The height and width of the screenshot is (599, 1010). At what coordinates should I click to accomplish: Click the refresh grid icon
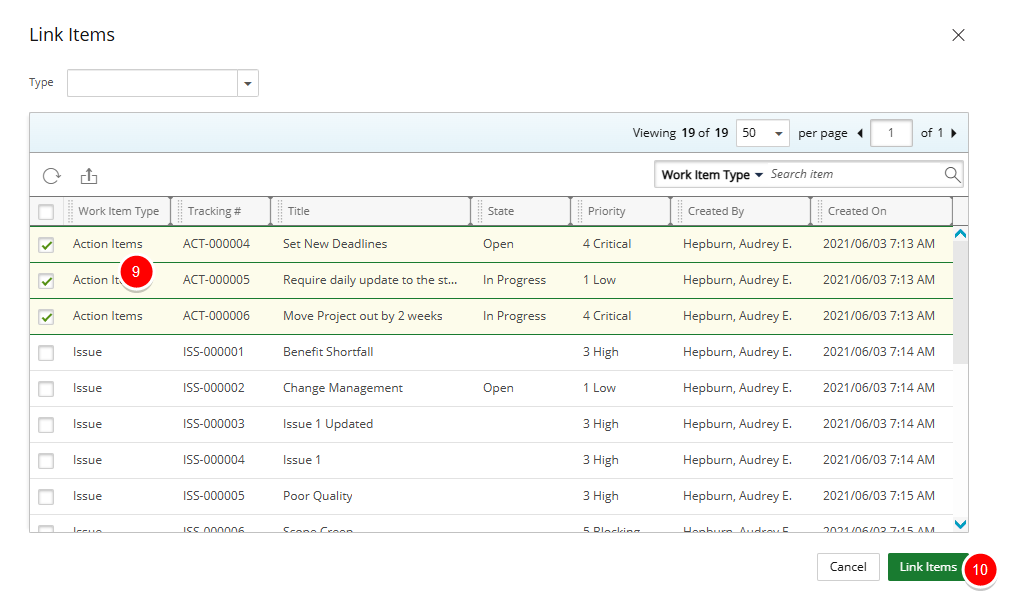[51, 176]
